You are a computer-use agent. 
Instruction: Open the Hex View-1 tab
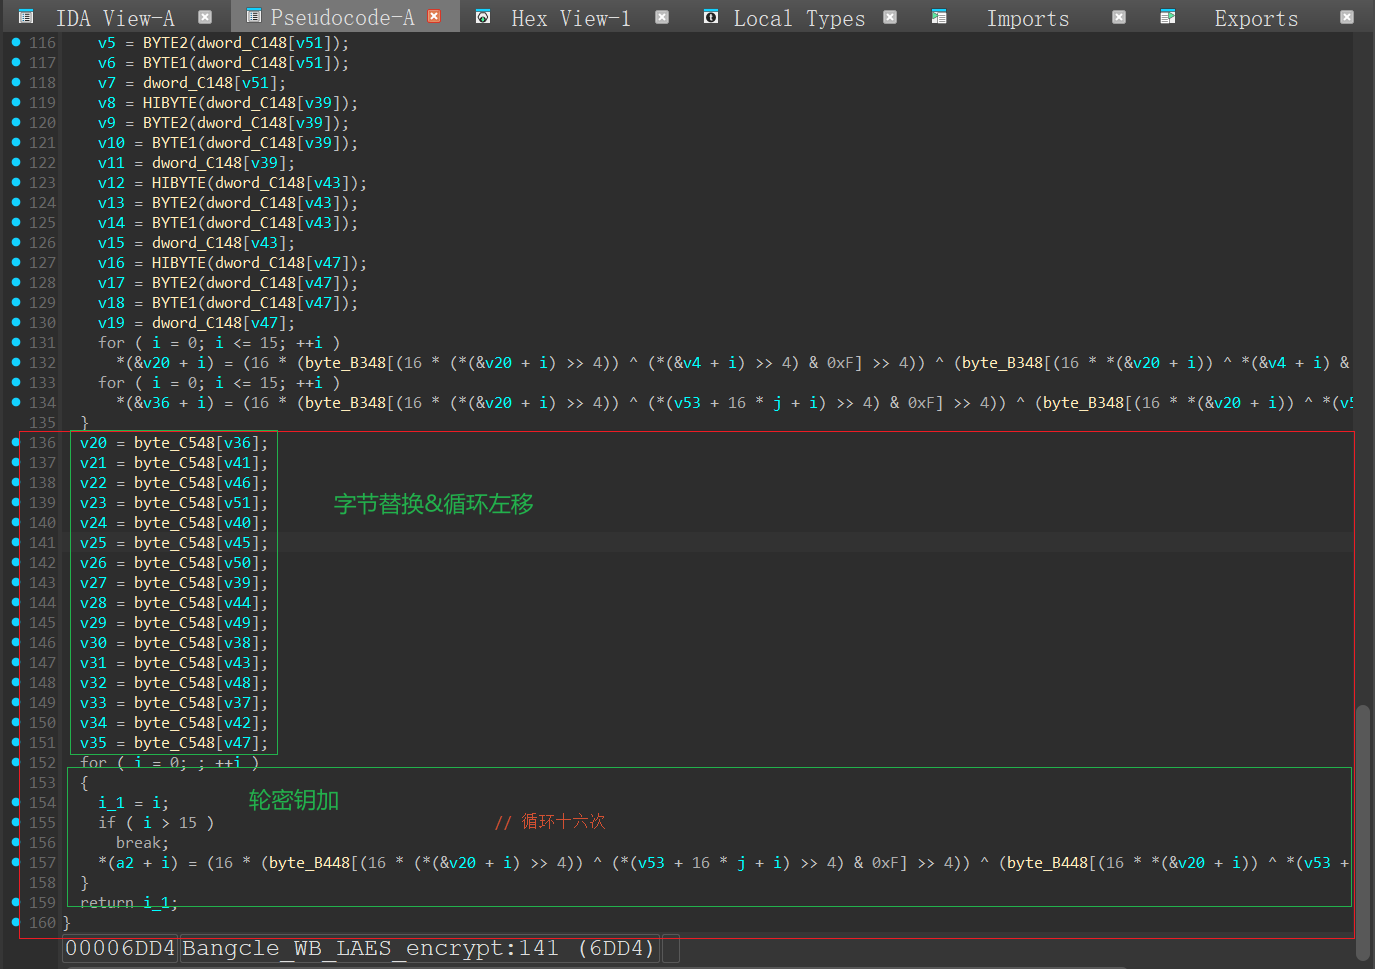pos(571,18)
